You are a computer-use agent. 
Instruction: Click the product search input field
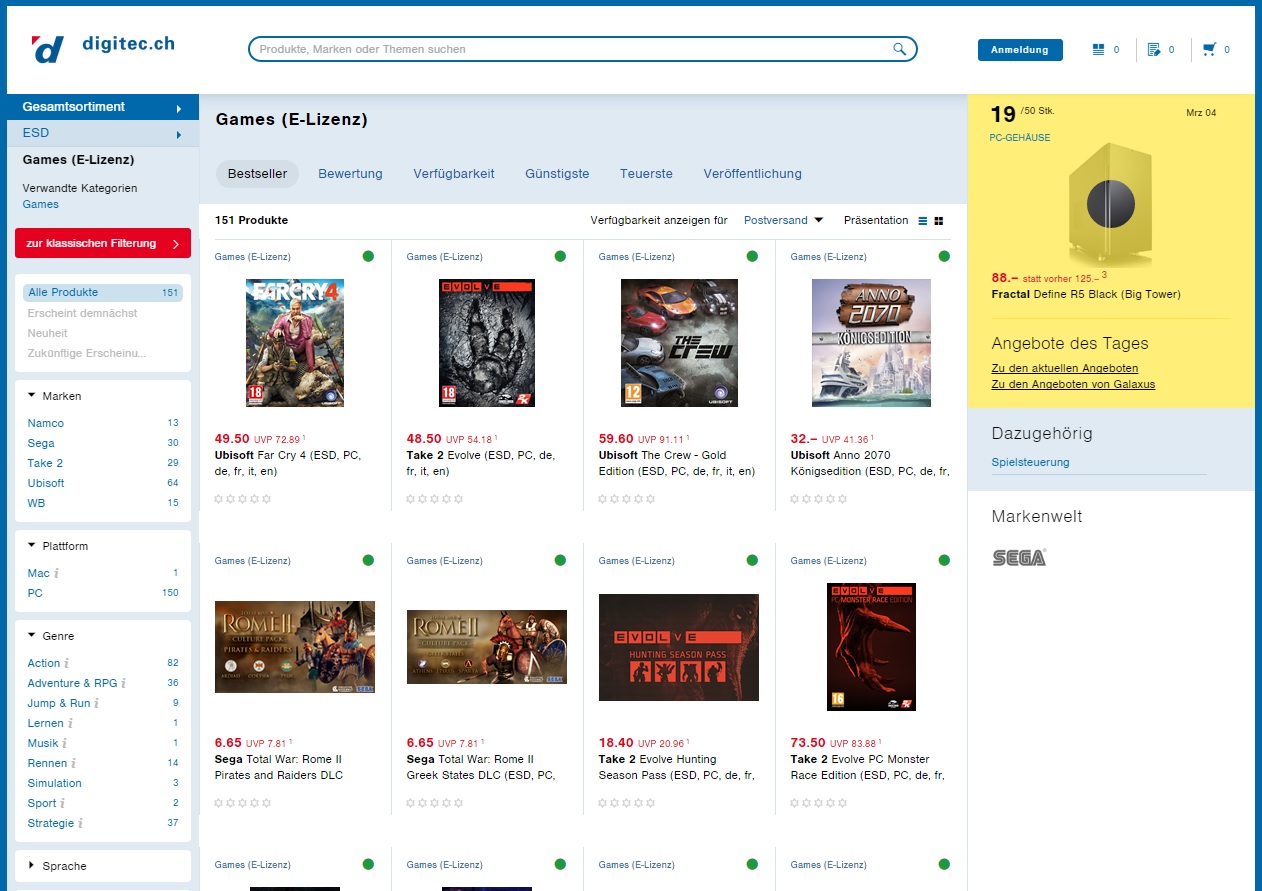point(570,49)
